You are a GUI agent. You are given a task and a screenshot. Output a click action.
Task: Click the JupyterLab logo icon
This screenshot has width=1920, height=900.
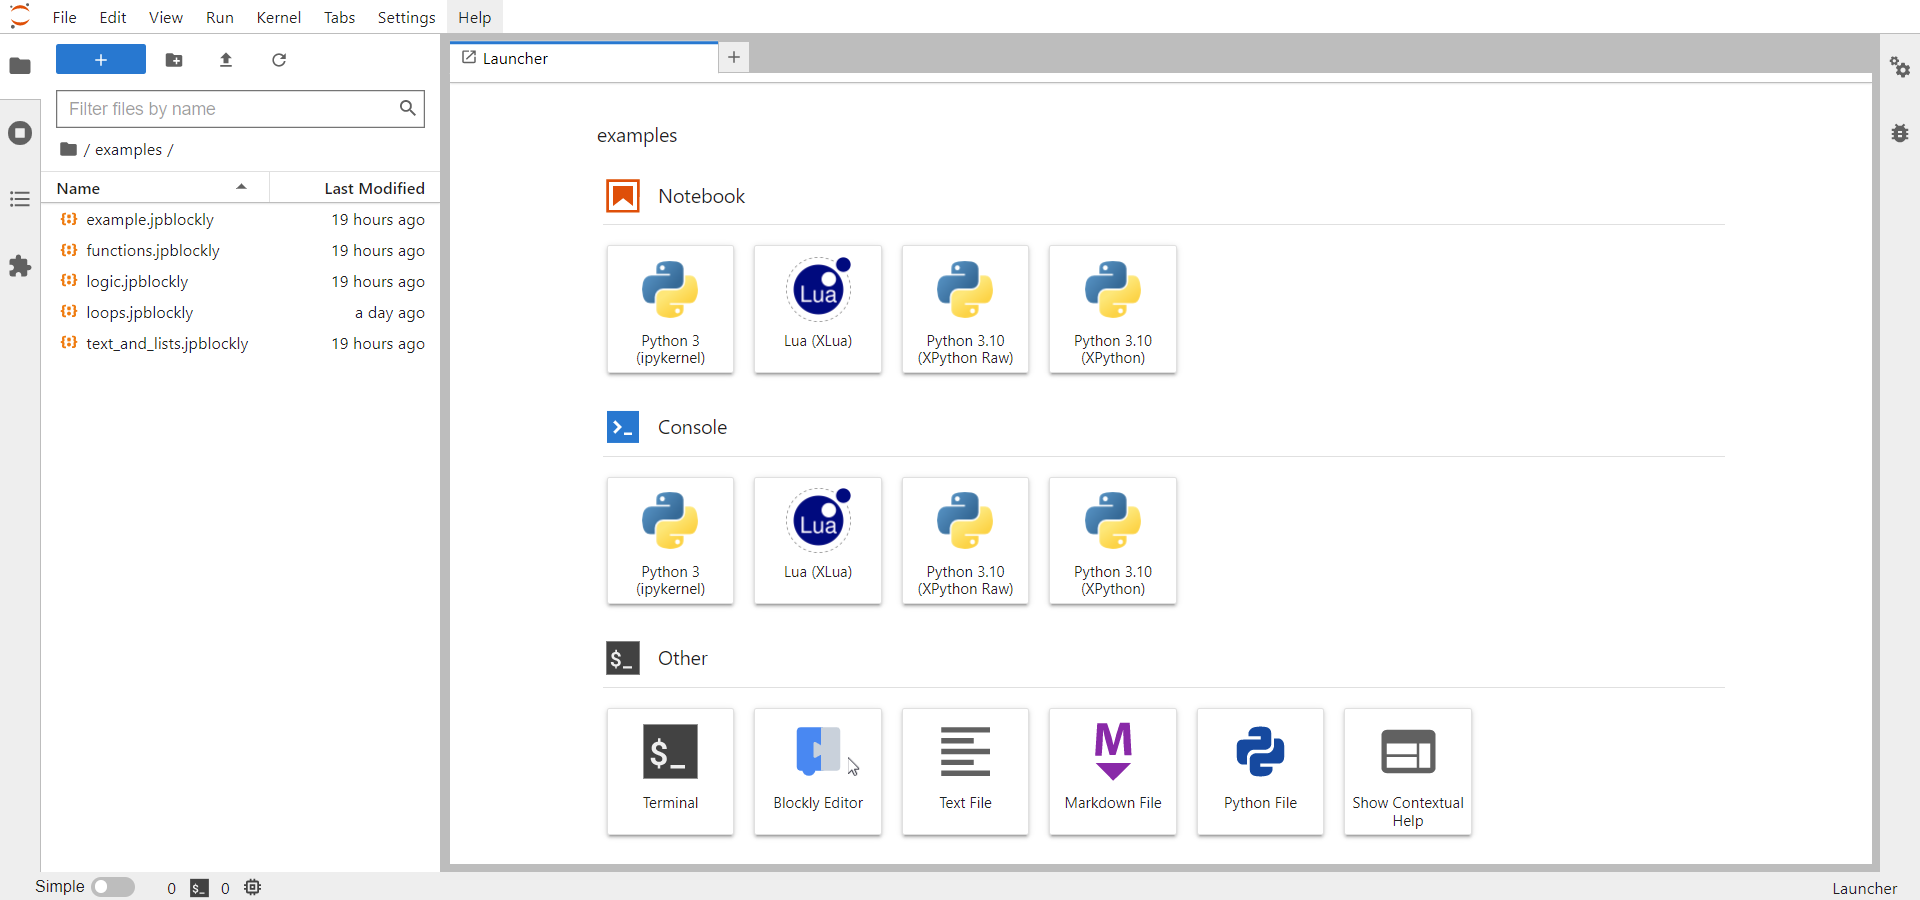tap(20, 16)
